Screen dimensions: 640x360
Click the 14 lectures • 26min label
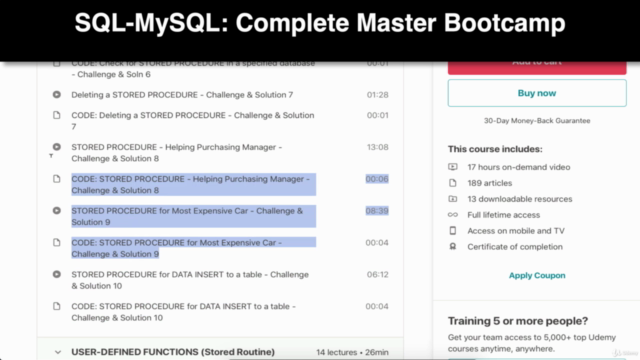tap(352, 352)
